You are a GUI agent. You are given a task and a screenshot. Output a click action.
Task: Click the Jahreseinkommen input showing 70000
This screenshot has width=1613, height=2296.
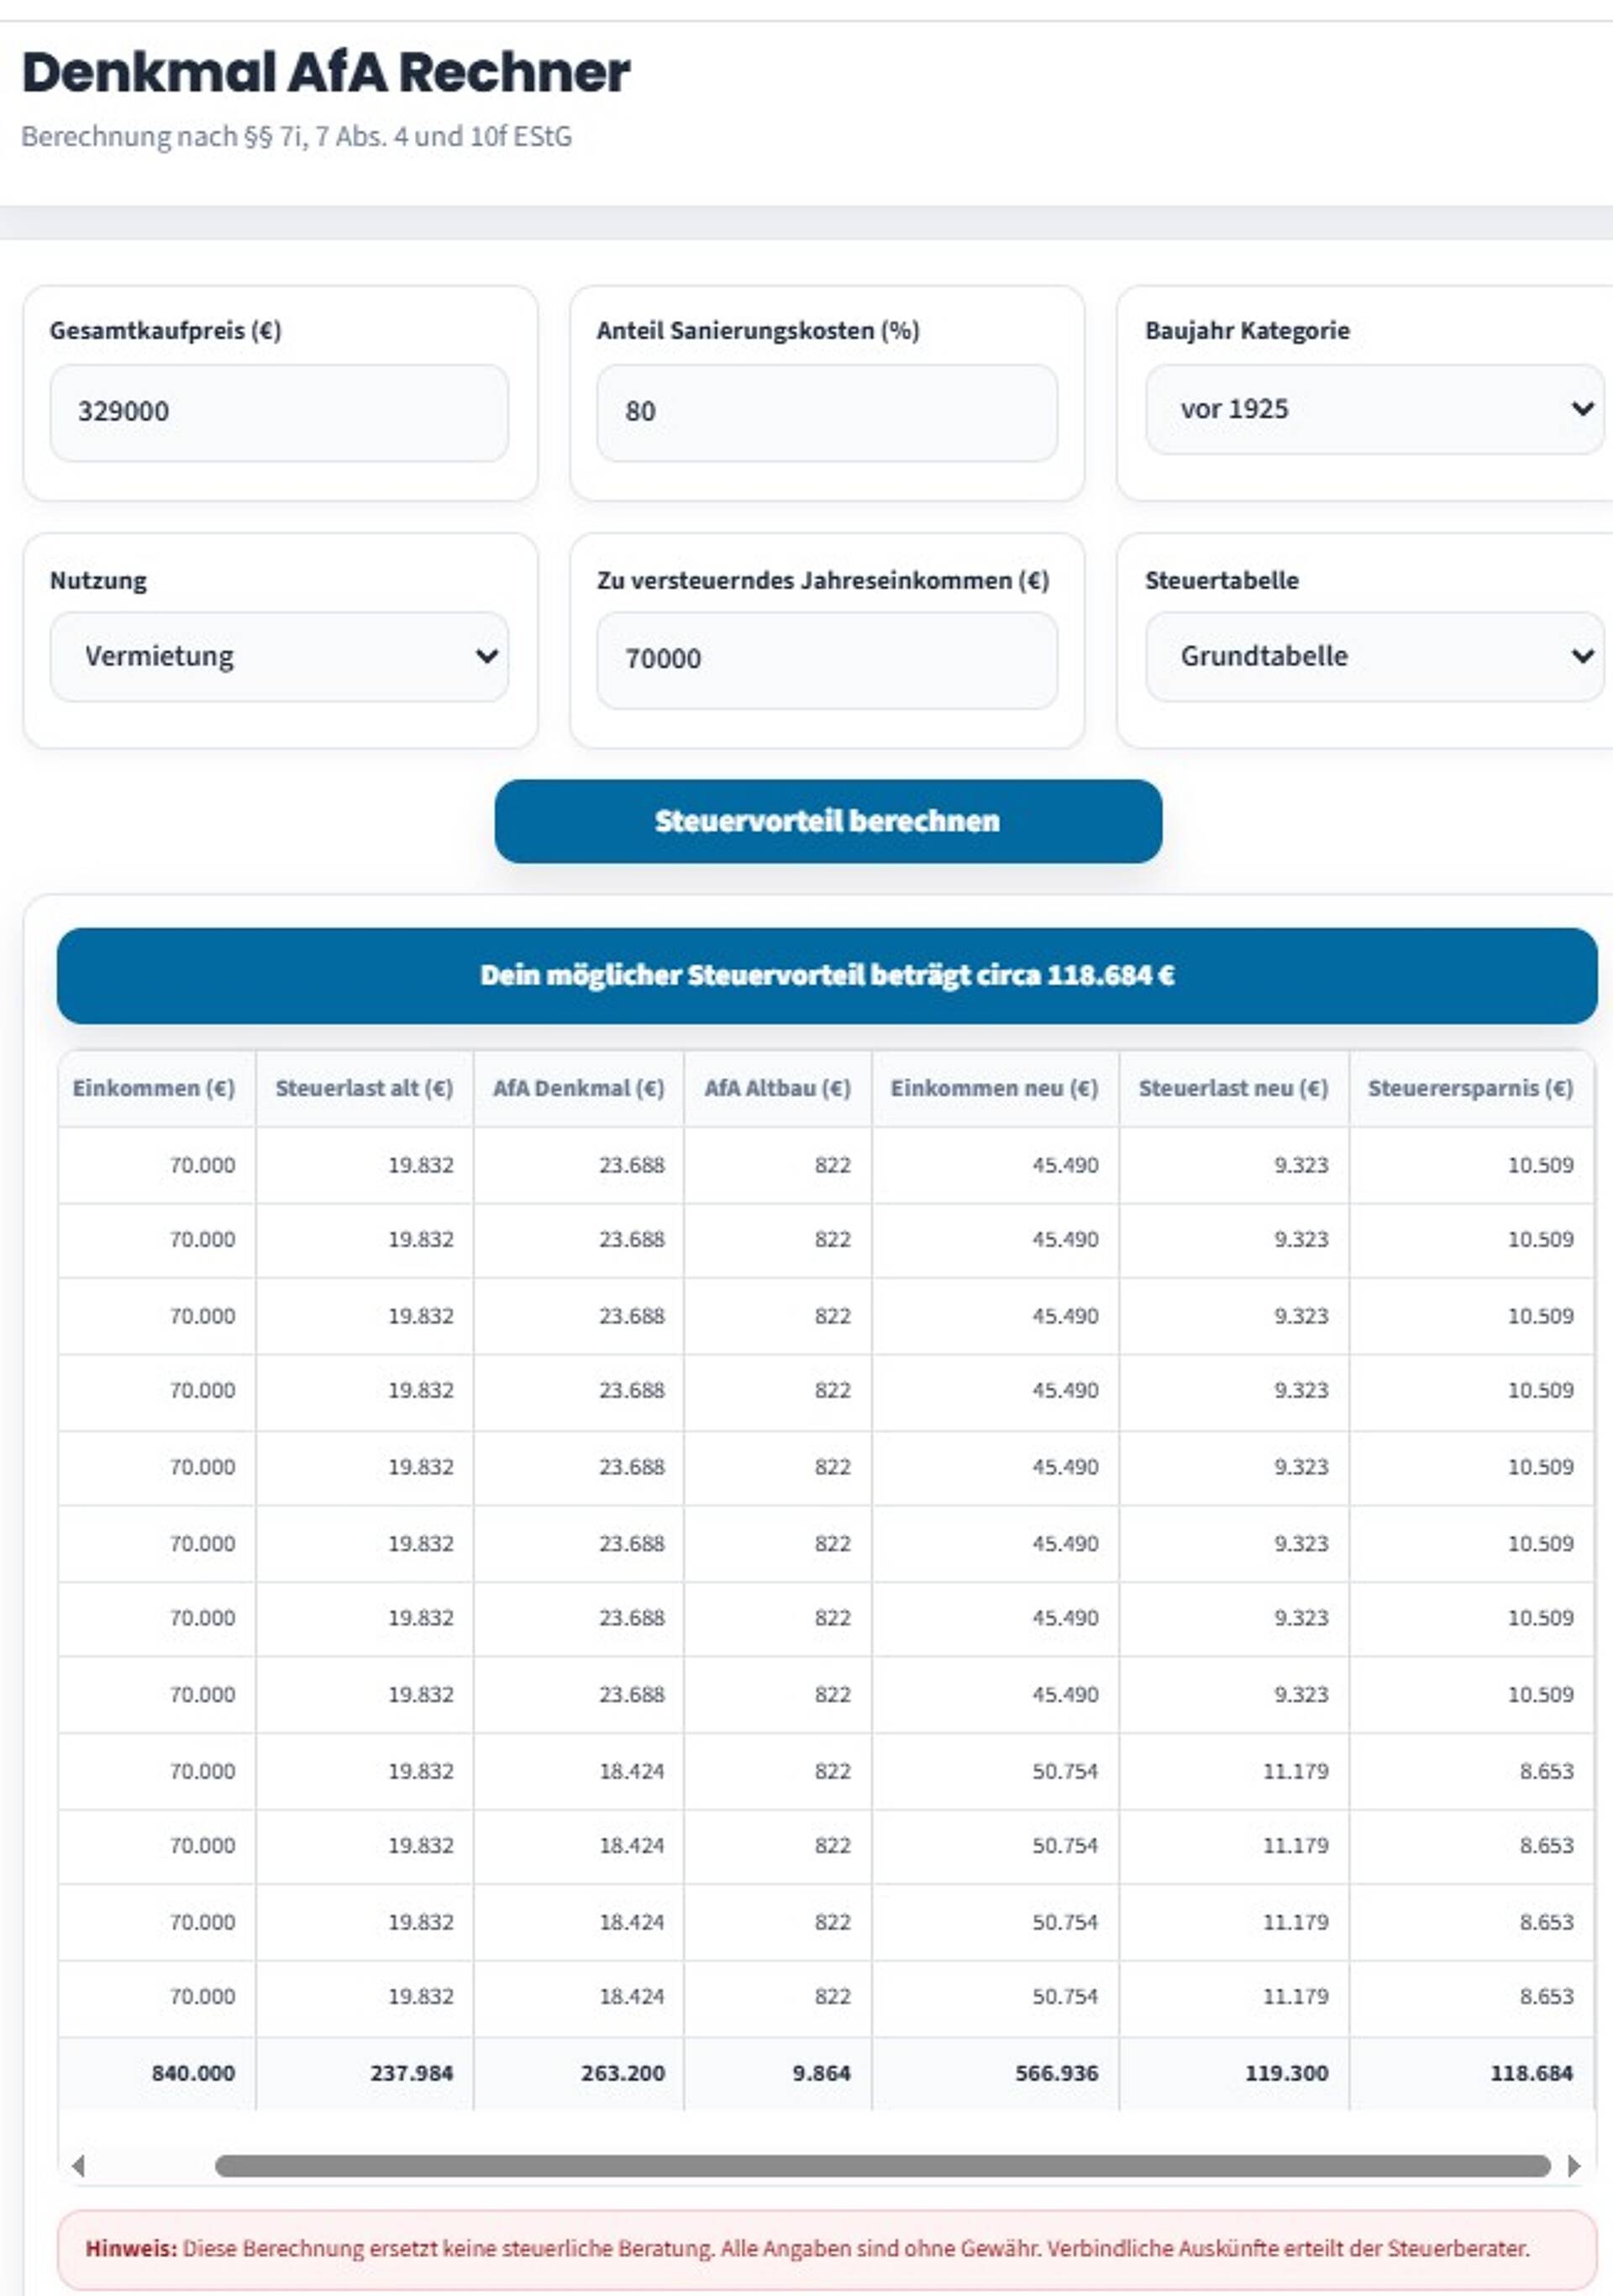[x=827, y=660]
